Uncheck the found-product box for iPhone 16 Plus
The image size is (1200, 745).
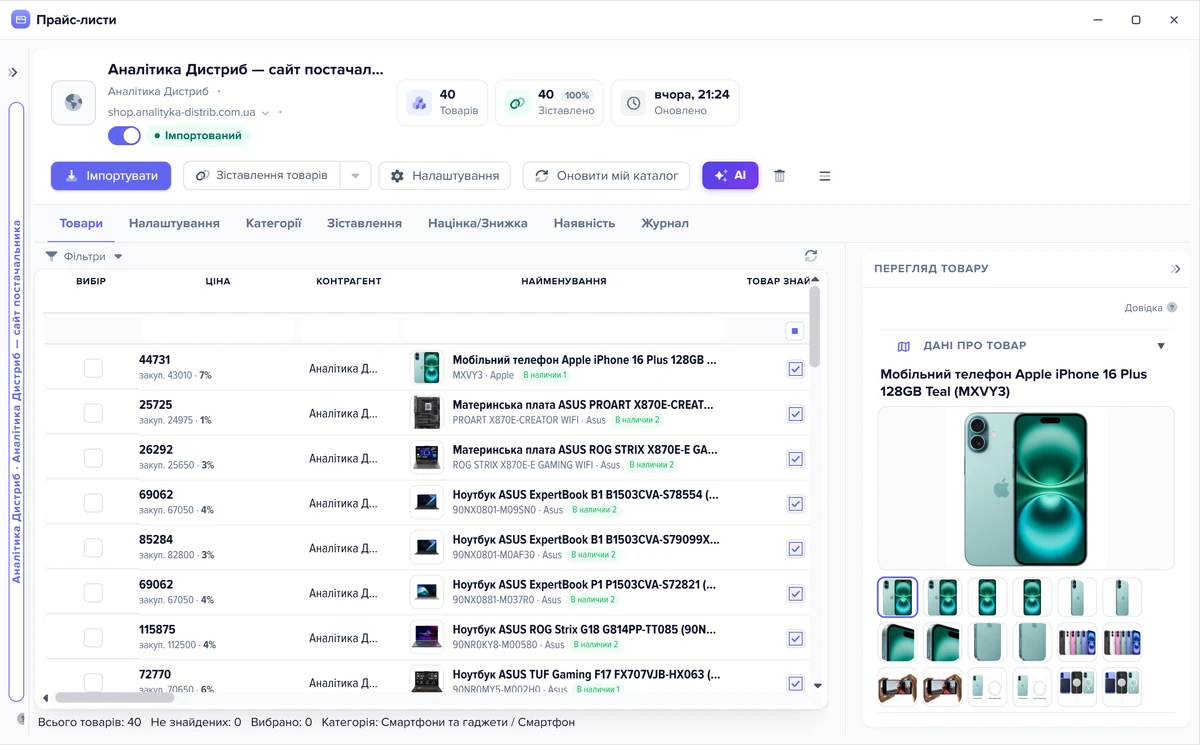point(795,369)
